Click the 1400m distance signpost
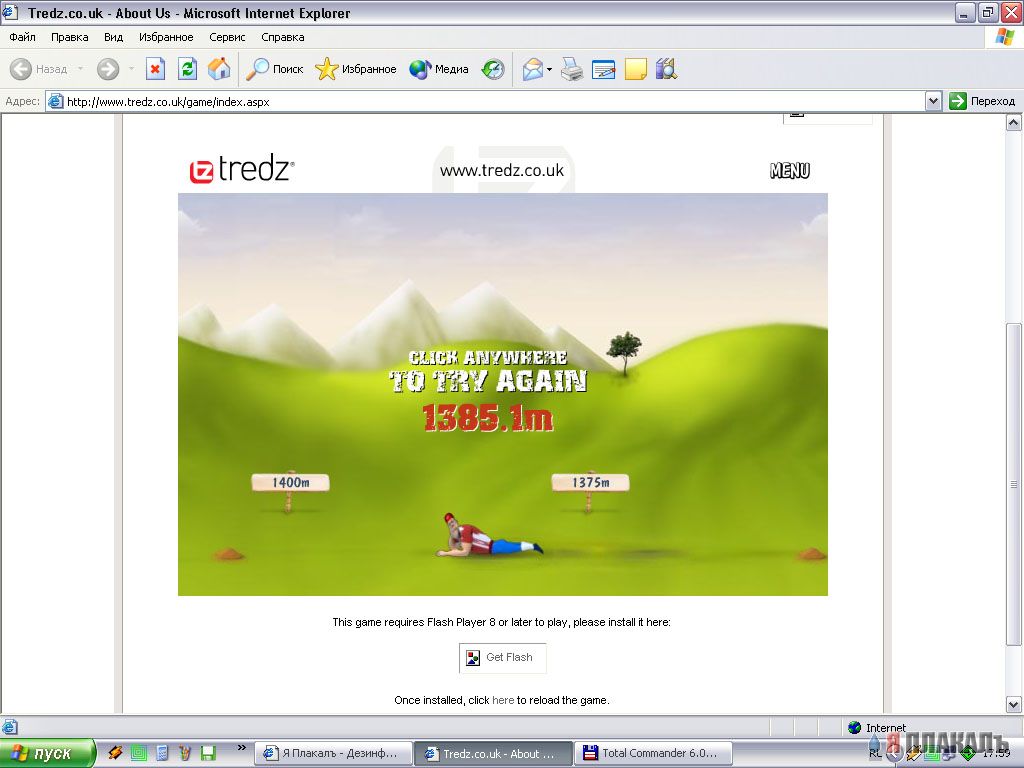Viewport: 1024px width, 768px height. click(x=290, y=483)
